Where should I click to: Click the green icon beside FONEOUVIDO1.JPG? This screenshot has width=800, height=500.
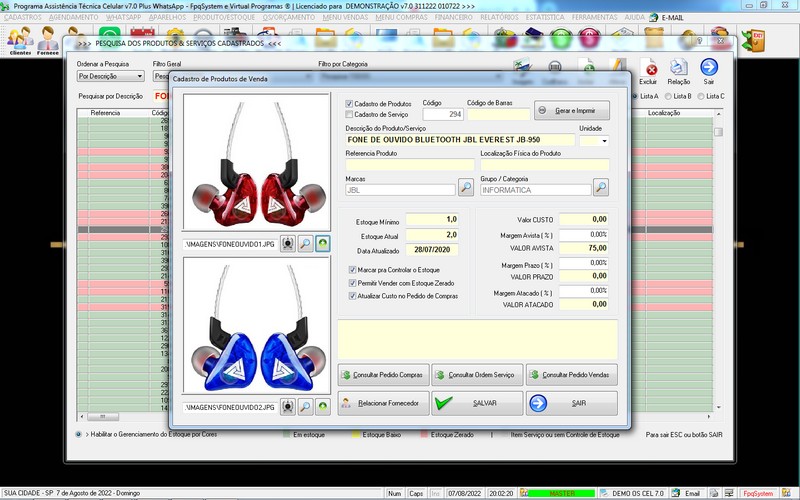pos(322,243)
